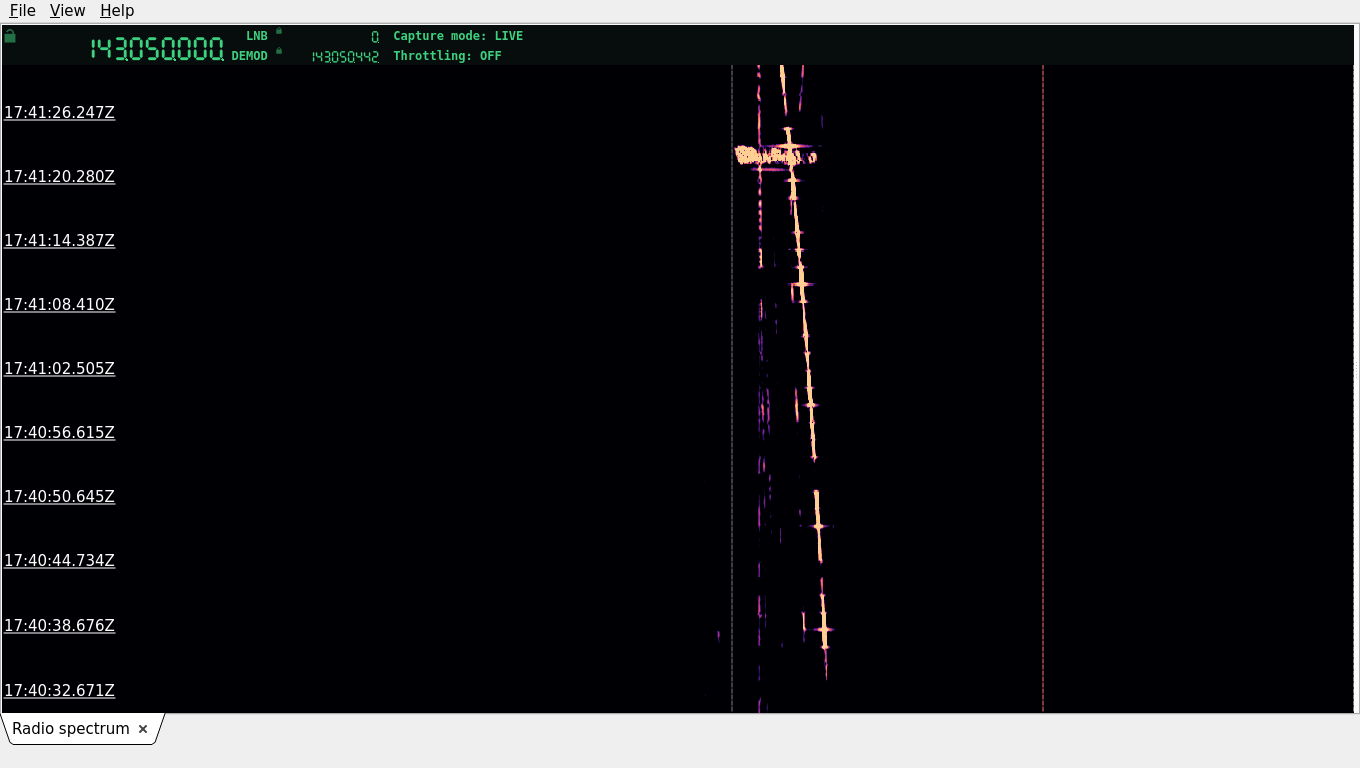The width and height of the screenshot is (1360, 768).
Task: Close the Radio spectrum tab
Action: pyautogui.click(x=143, y=729)
